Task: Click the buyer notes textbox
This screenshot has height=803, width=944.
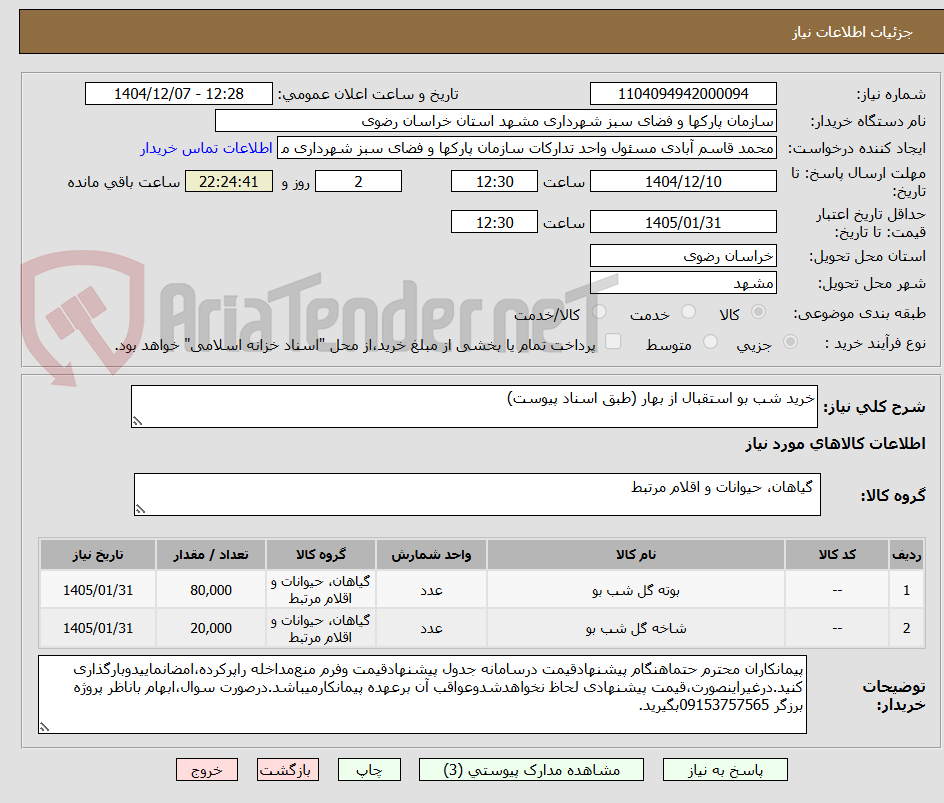Action: 422,695
